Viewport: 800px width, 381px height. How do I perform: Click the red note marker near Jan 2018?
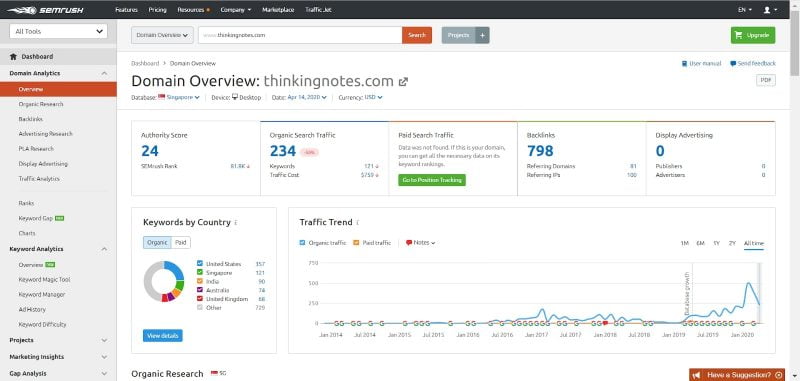click(605, 323)
